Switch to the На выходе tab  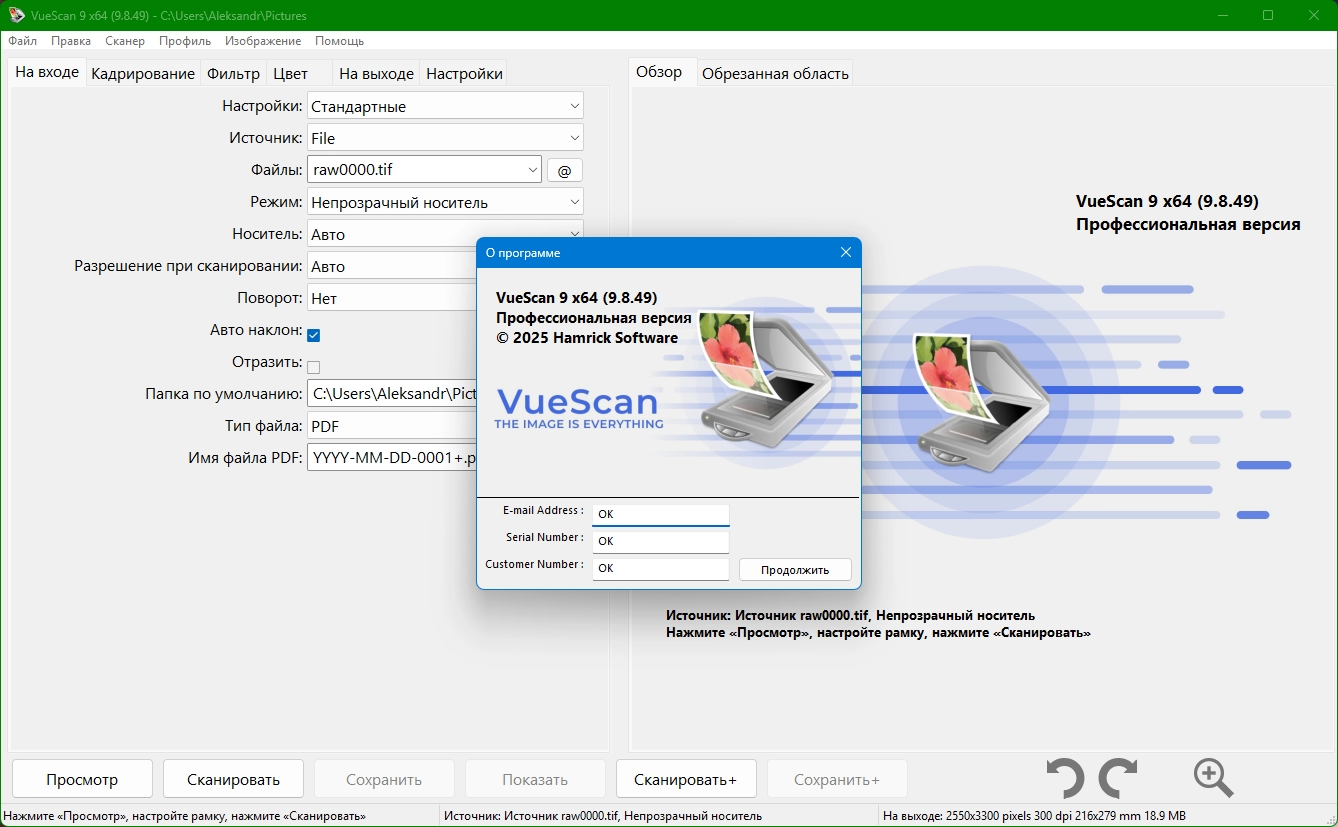tap(376, 73)
